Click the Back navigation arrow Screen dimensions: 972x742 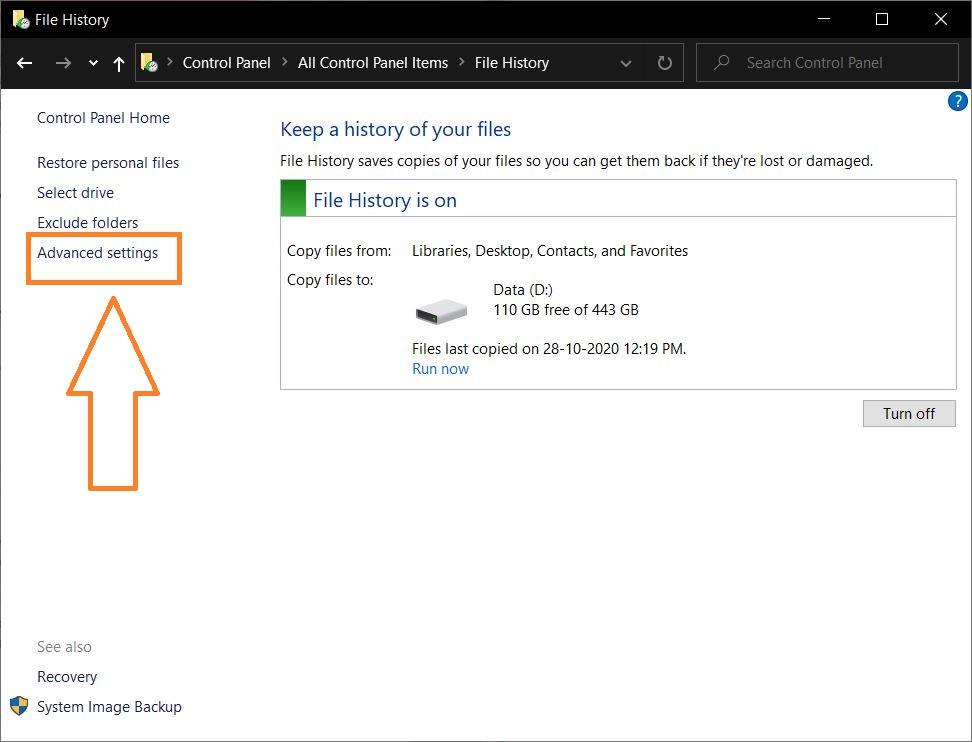25,63
